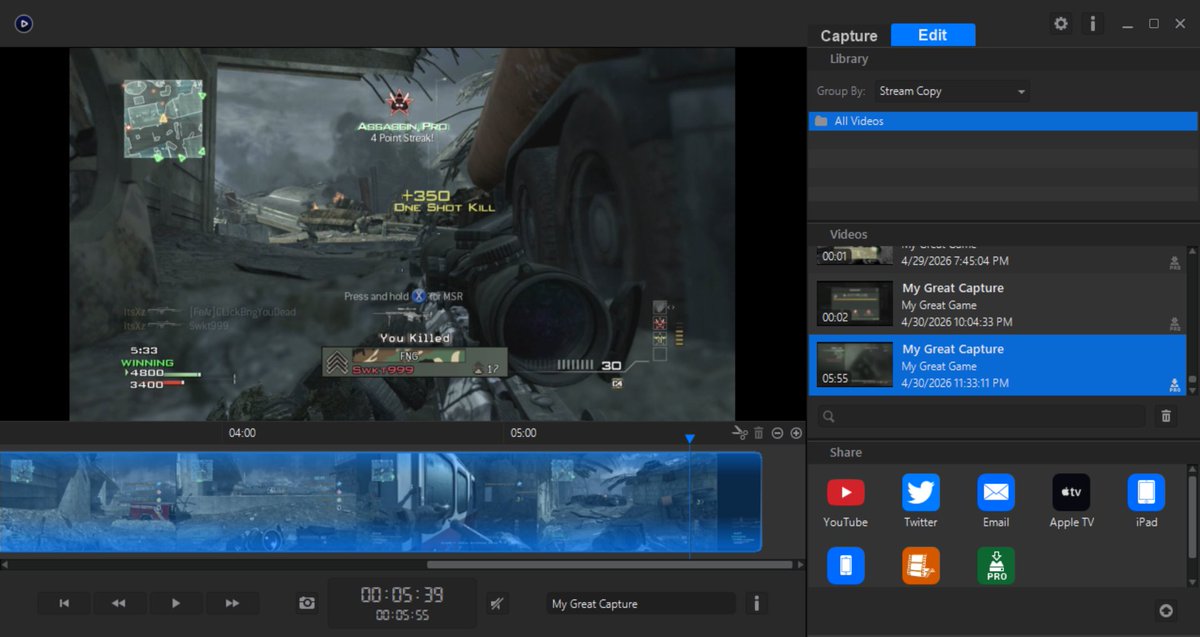Viewport: 1200px width, 637px height.
Task: Switch to the Capture tab
Action: coord(849,35)
